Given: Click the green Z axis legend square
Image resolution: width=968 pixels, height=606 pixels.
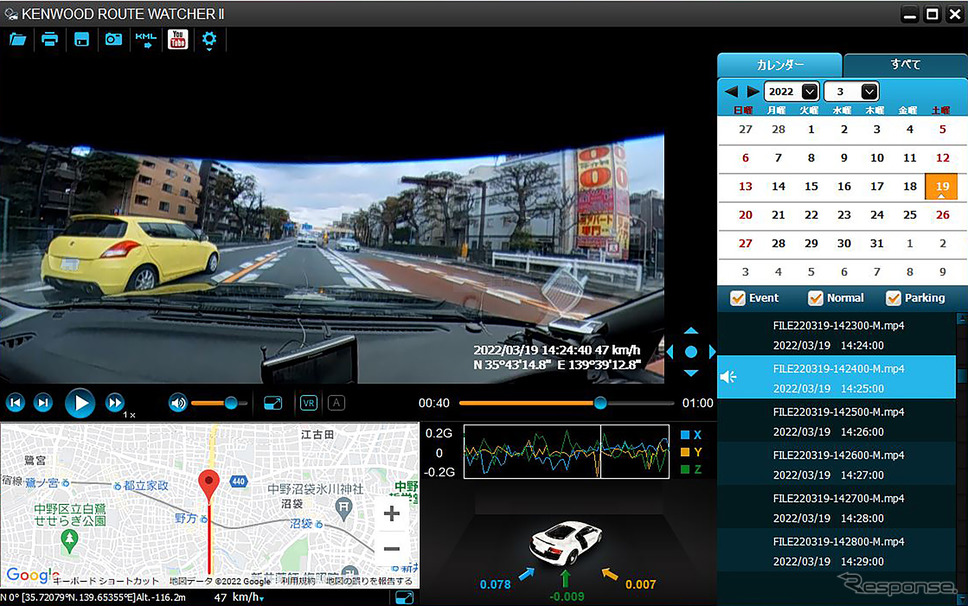Looking at the screenshot, I should click(x=685, y=470).
